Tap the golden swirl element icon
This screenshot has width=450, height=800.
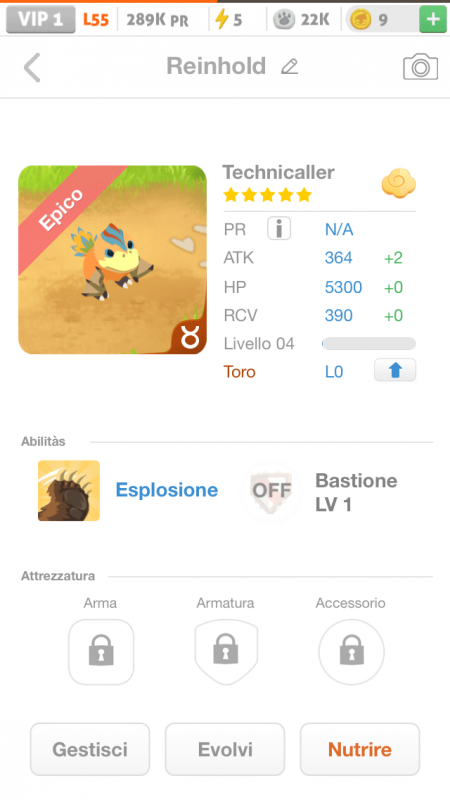(x=398, y=184)
